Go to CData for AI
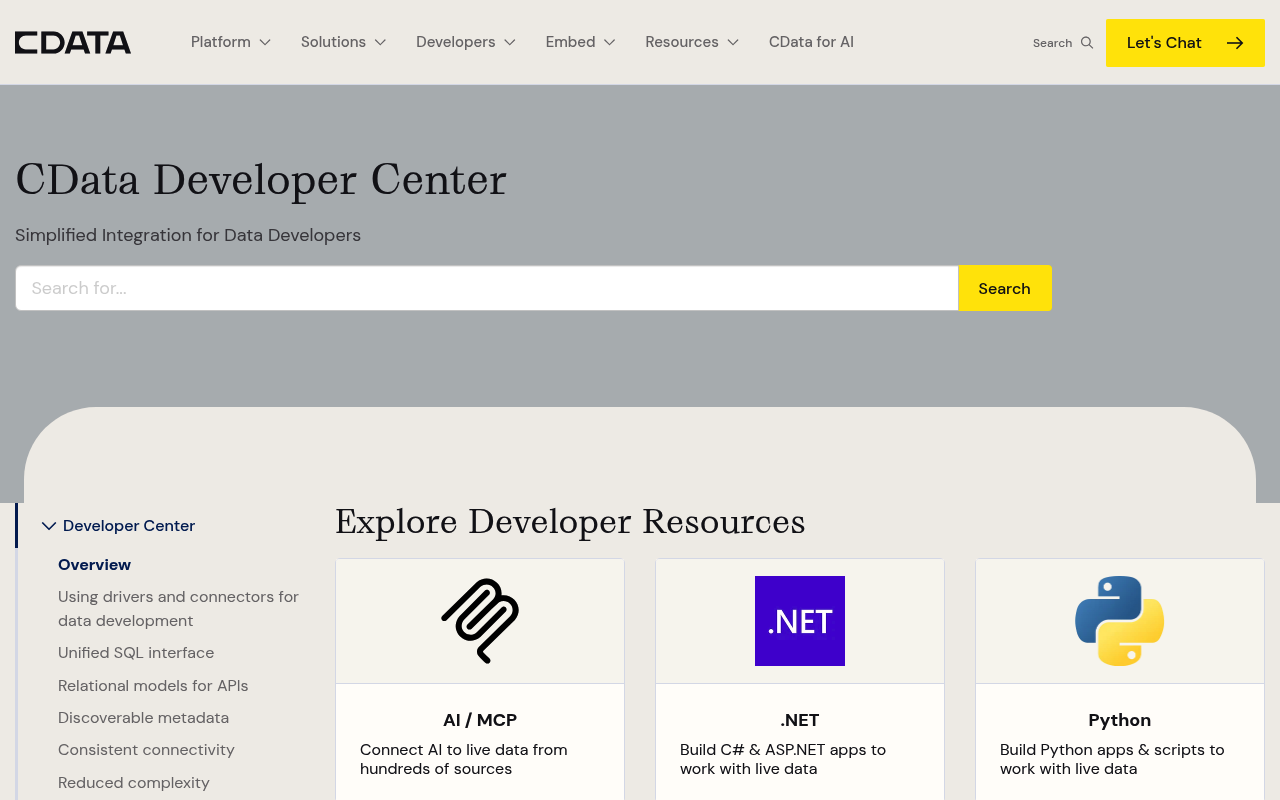The width and height of the screenshot is (1280, 800). (811, 42)
